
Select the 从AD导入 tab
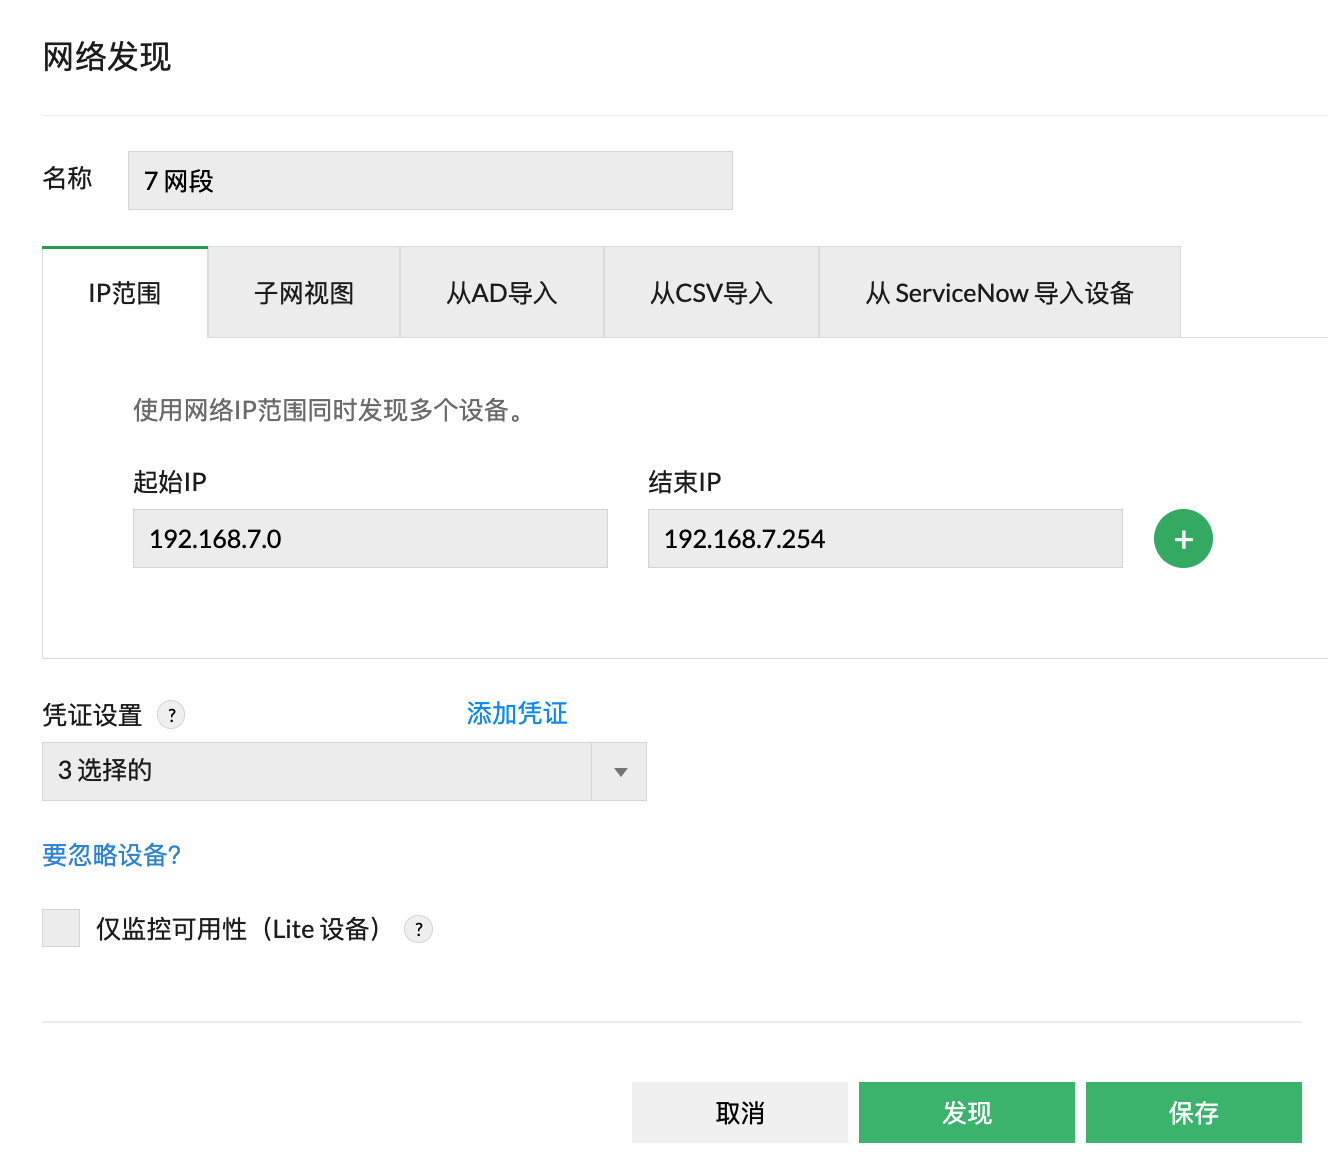tap(501, 292)
